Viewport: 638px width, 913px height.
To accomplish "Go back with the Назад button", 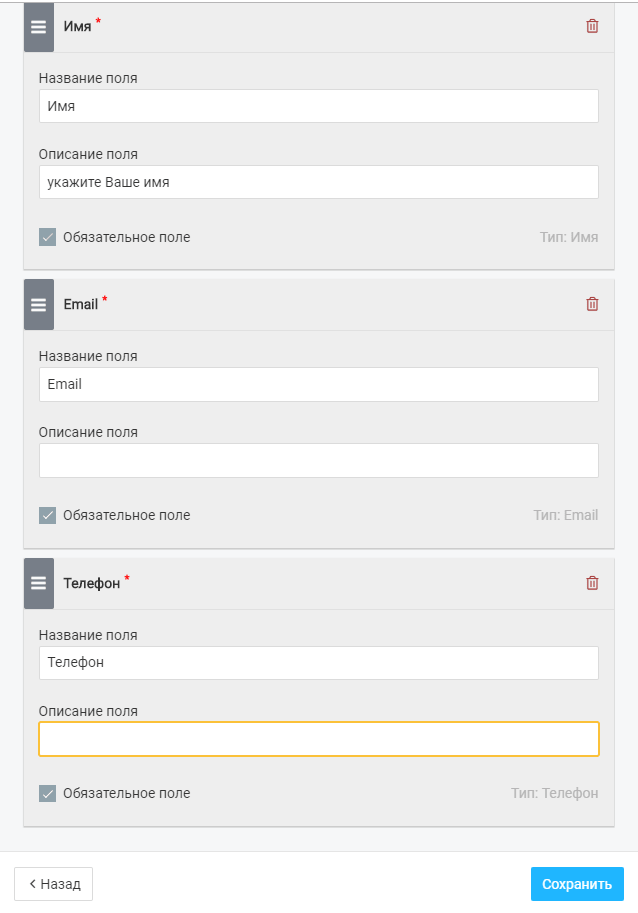I will click(54, 884).
